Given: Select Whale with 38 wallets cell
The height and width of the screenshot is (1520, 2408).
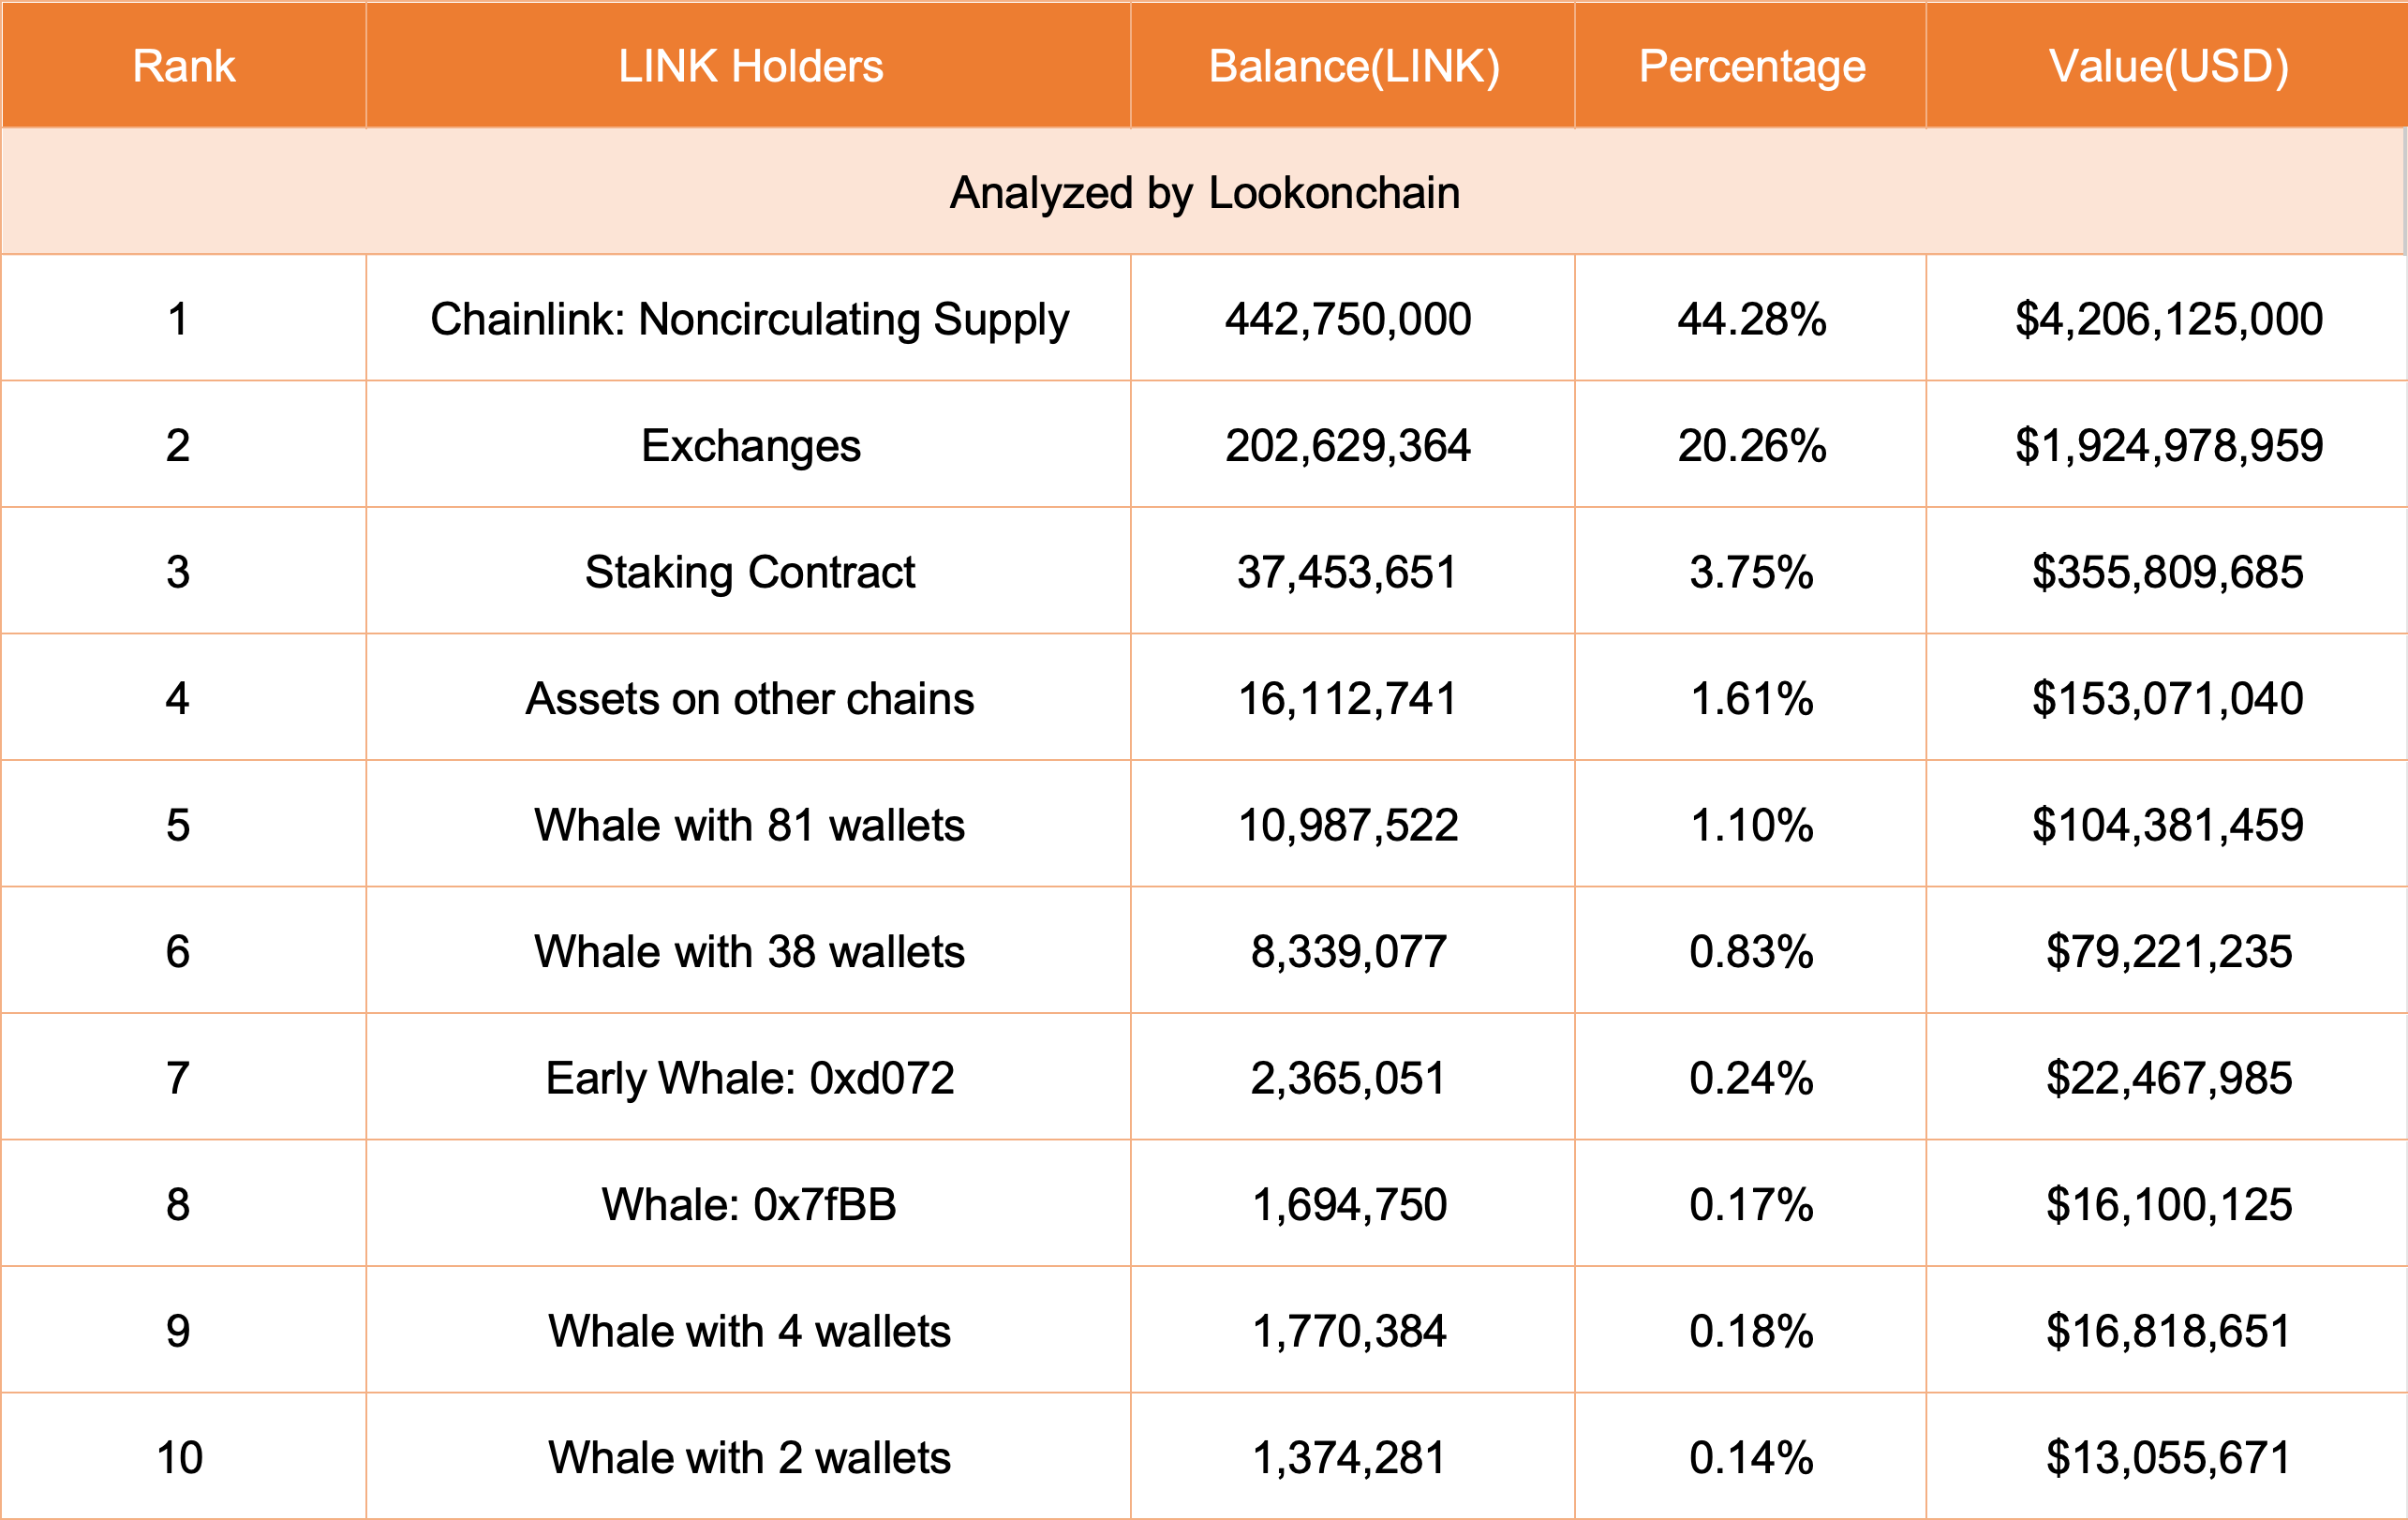Looking at the screenshot, I should (749, 951).
